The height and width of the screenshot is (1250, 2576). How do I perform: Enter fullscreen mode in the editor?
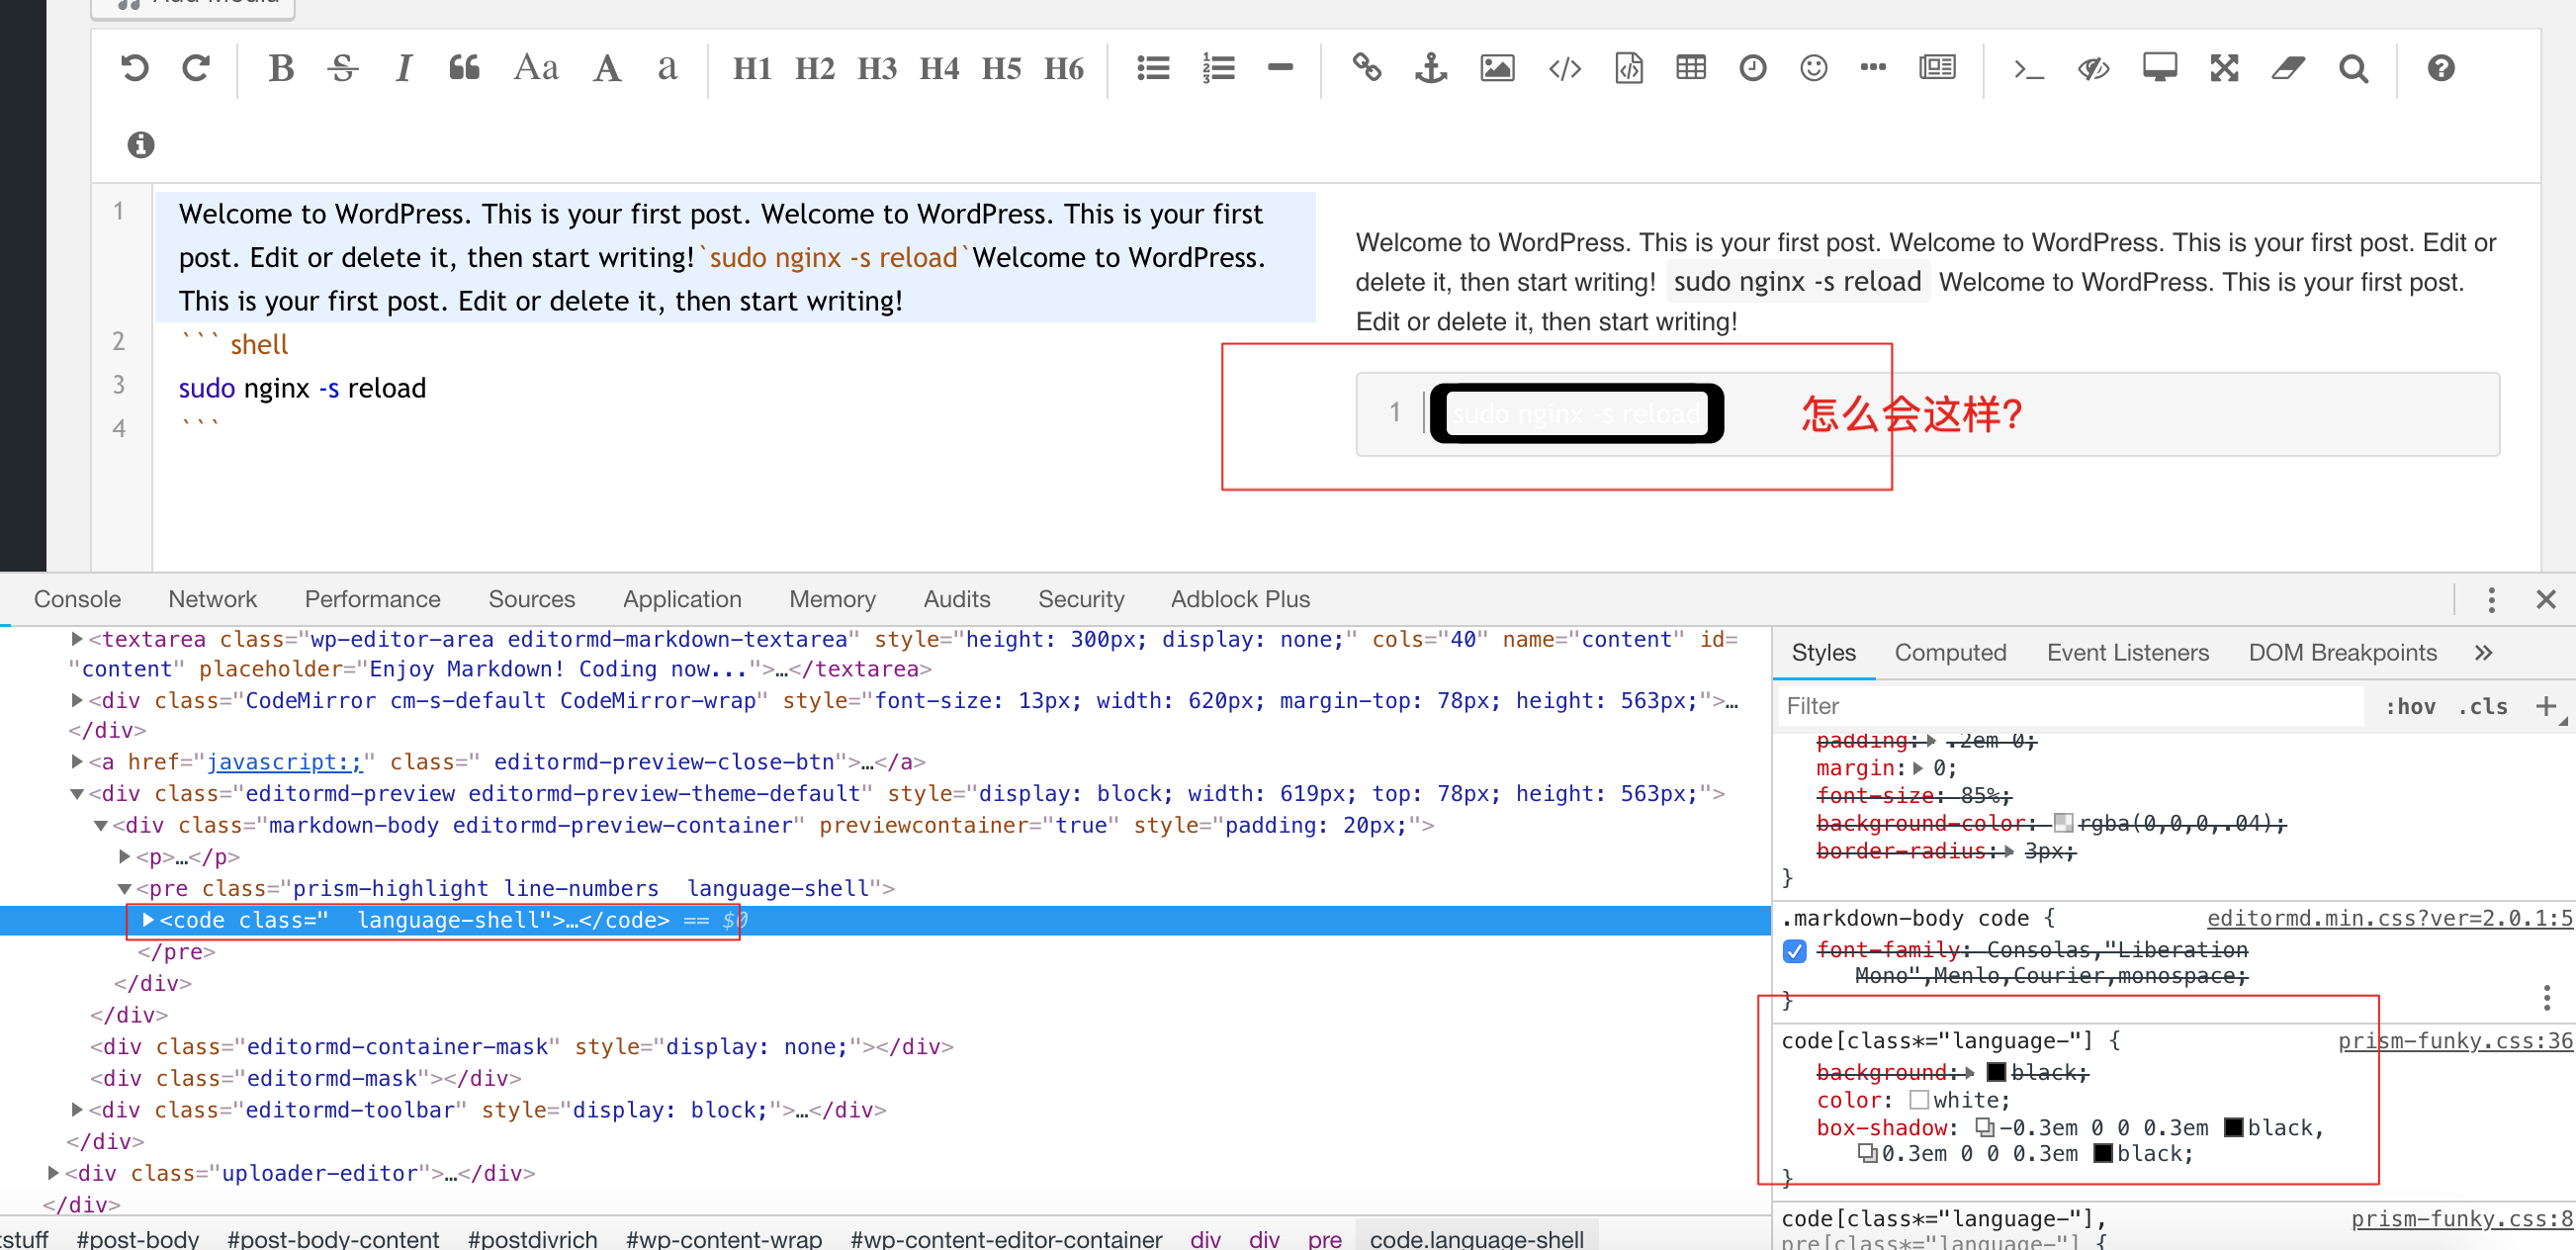point(2224,68)
